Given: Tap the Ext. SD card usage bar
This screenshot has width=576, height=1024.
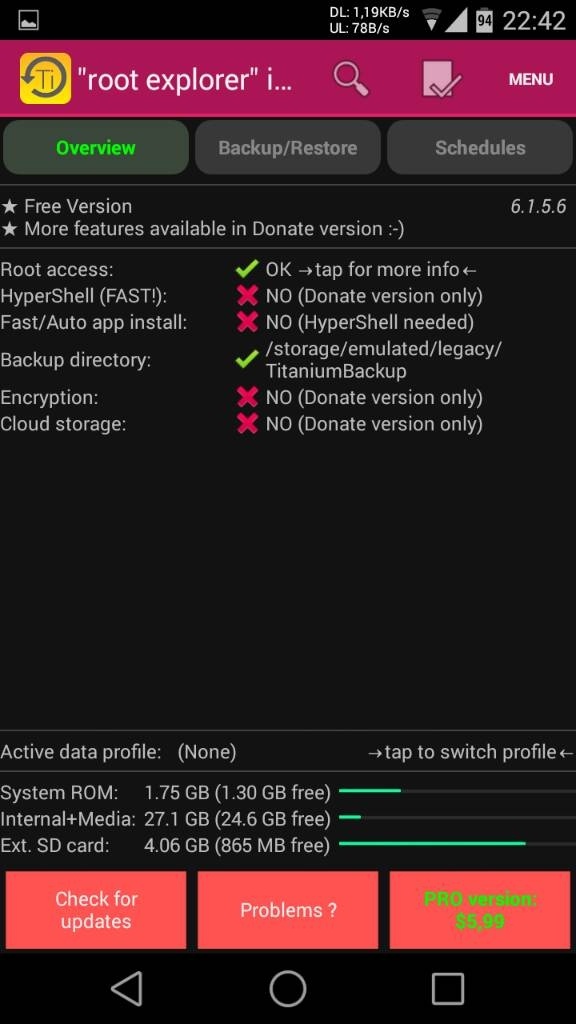Looking at the screenshot, I should 457,844.
